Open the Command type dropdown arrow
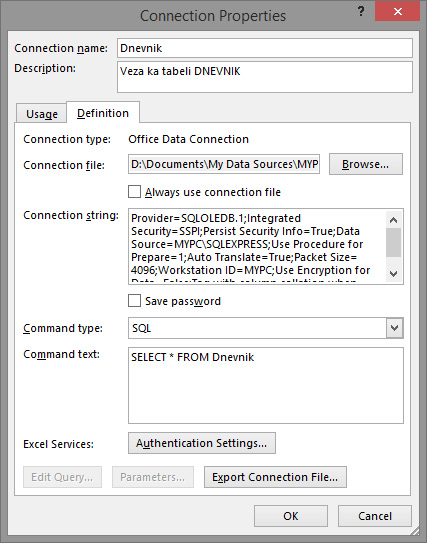This screenshot has width=427, height=543. [394, 328]
